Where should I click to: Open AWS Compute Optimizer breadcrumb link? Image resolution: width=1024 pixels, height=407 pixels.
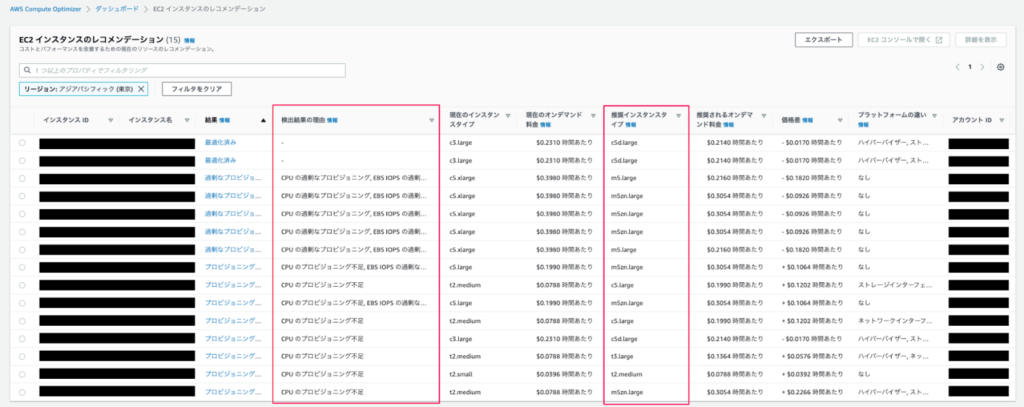[x=45, y=9]
